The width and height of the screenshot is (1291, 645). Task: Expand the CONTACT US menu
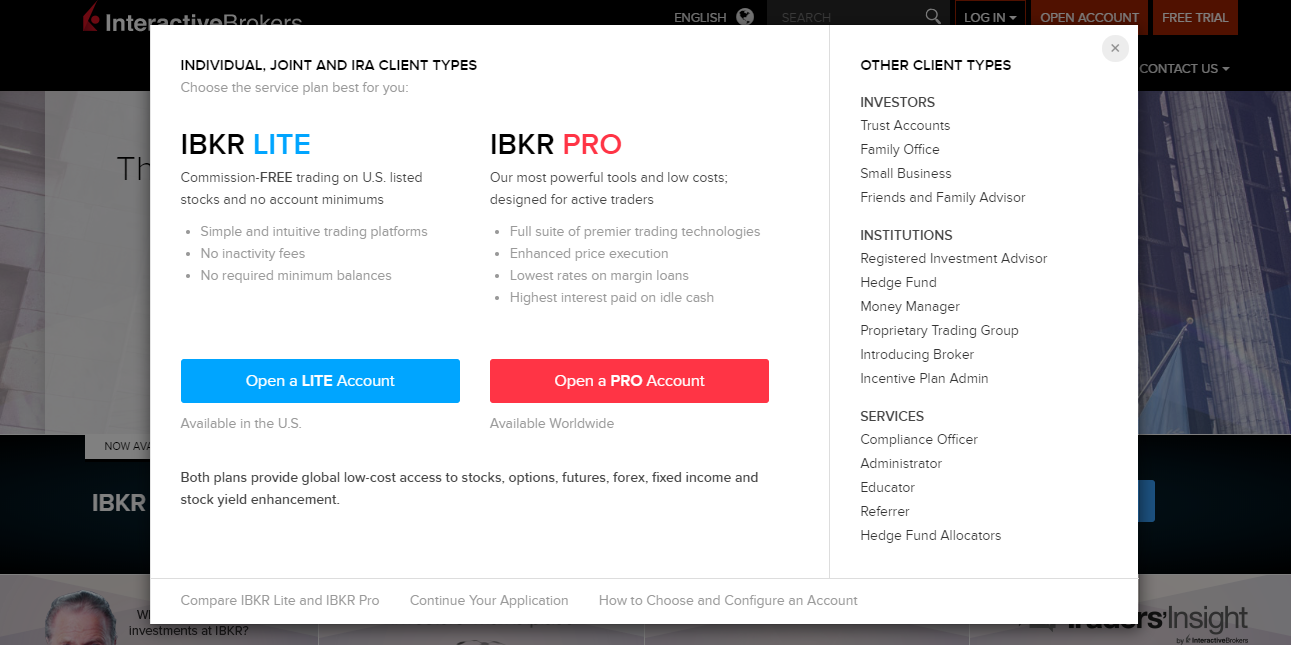1184,68
